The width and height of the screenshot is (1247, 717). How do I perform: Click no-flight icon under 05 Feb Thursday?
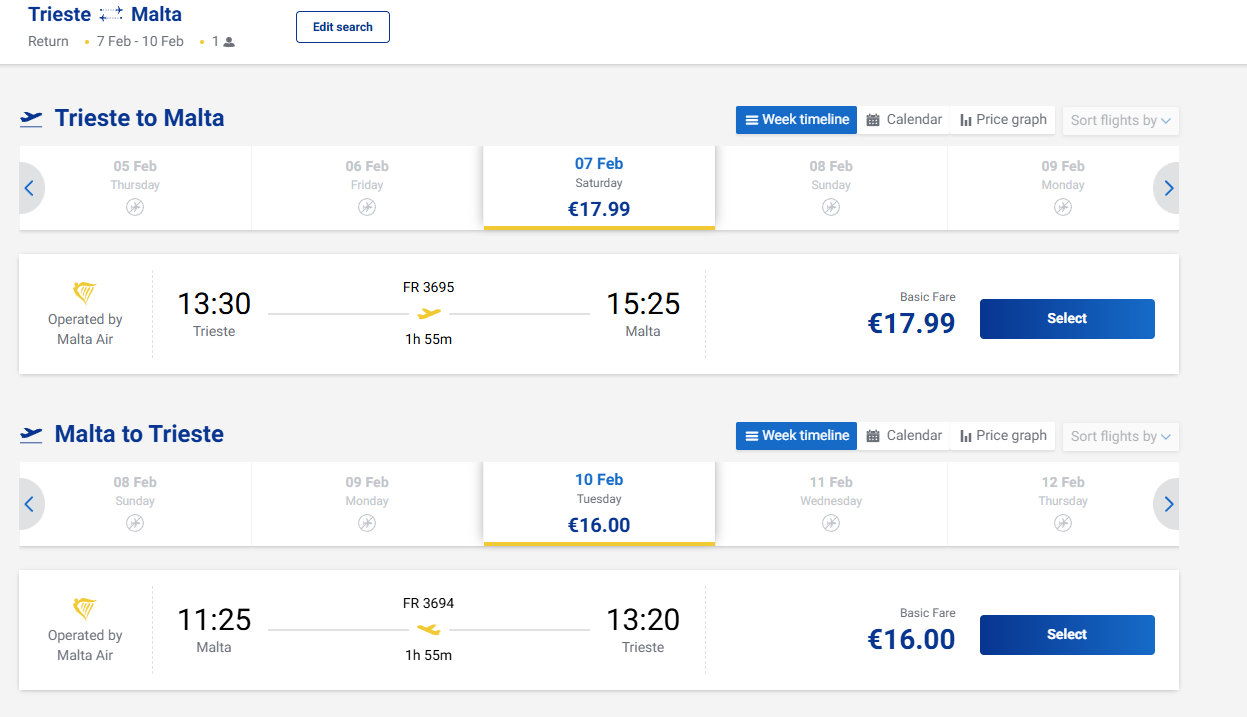click(x=135, y=207)
